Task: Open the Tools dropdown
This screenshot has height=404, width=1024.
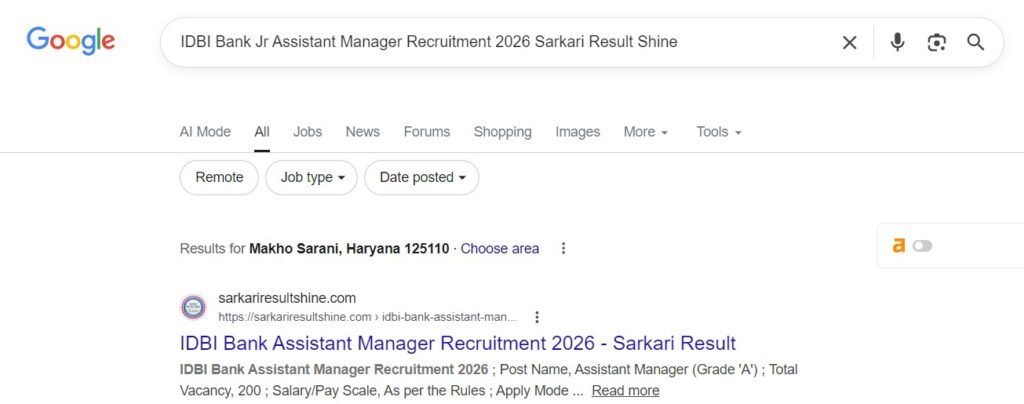Action: point(718,132)
